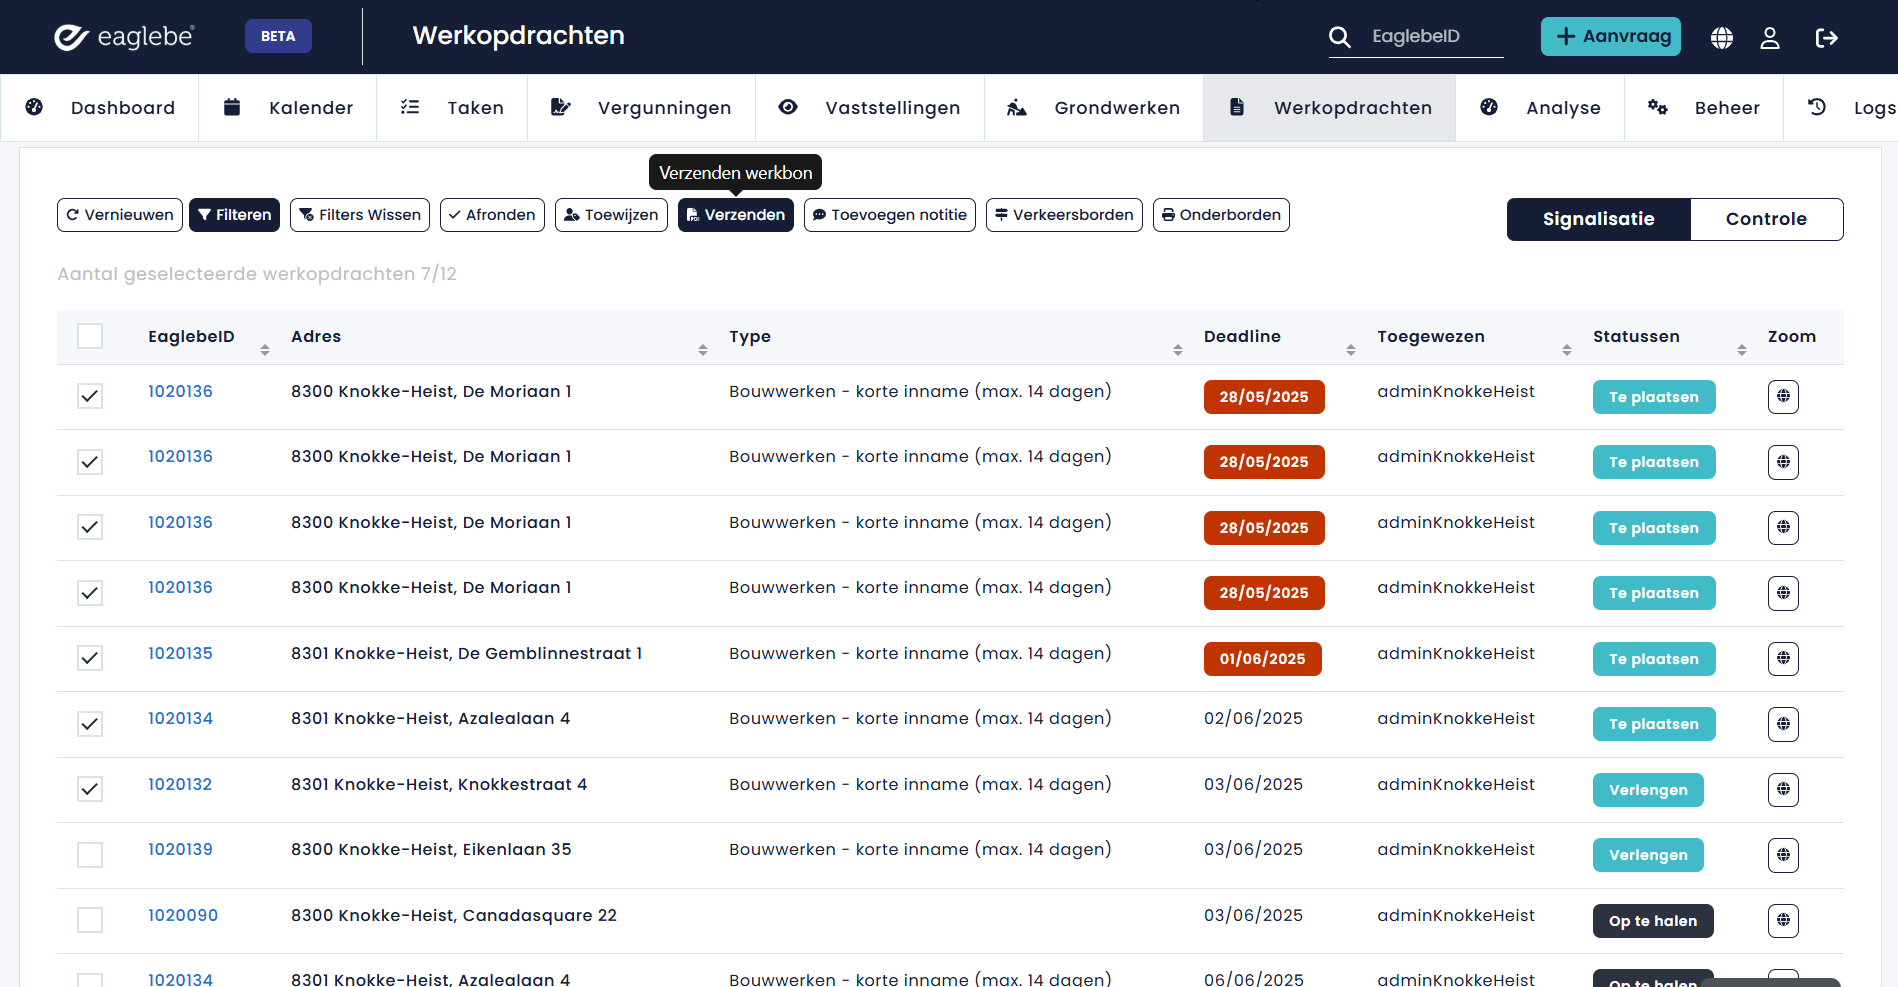The height and width of the screenshot is (987, 1898).
Task: Click Verlengen status for 1020132
Action: 1648,790
